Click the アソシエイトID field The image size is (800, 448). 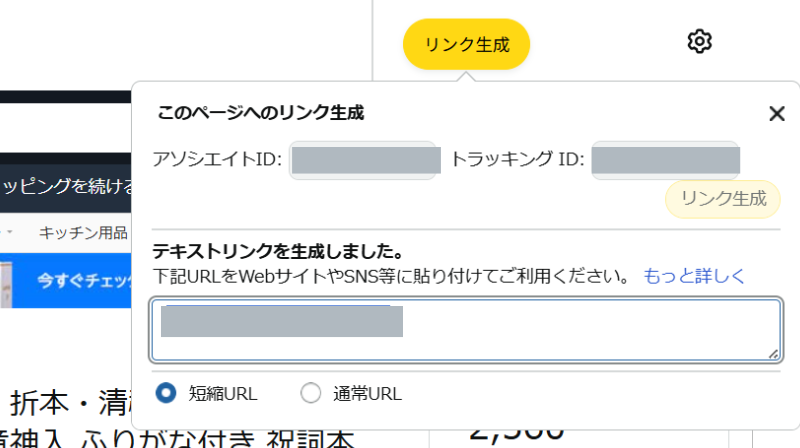(365, 160)
